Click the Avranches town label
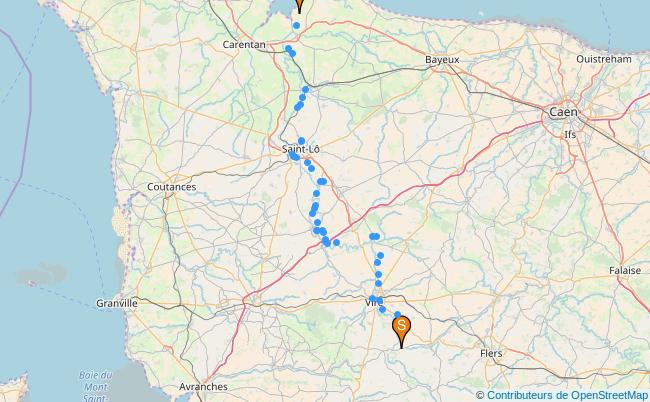This screenshot has height=402, width=650. coord(203,387)
